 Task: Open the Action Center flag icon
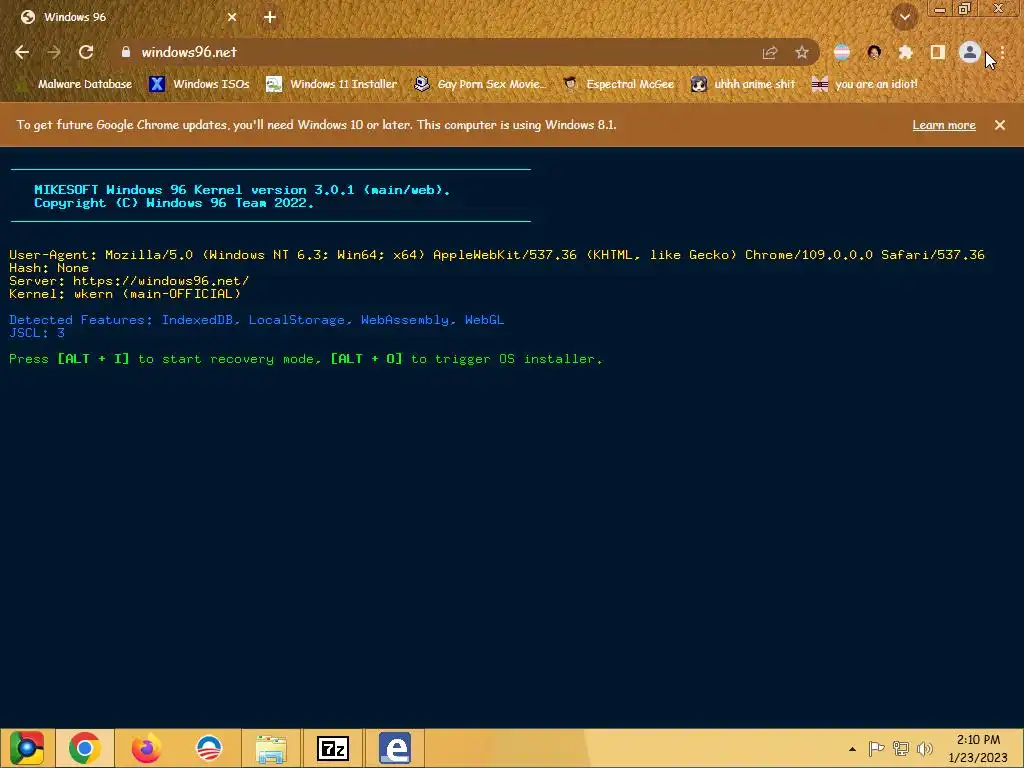pos(876,748)
